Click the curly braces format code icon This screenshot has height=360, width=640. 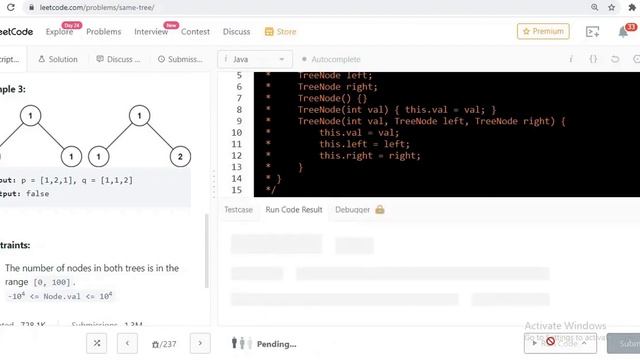coord(593,59)
